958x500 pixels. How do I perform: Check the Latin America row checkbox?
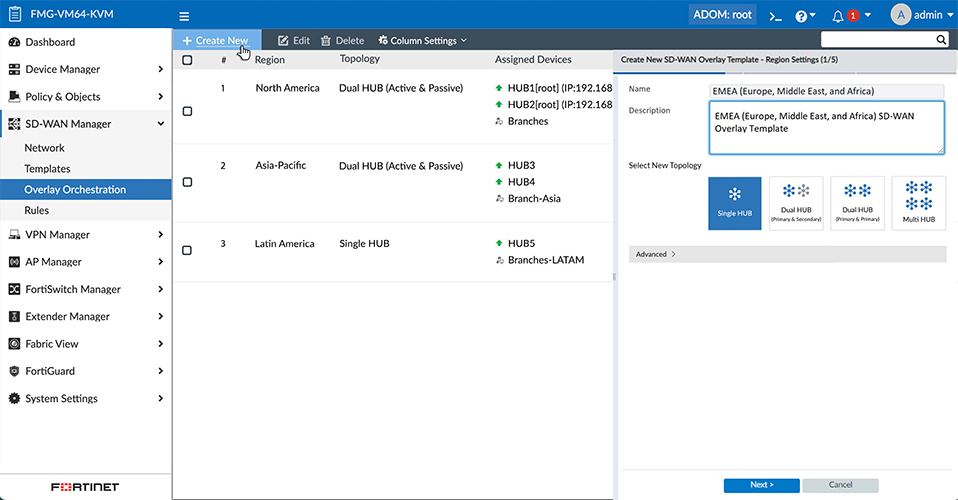click(x=188, y=251)
